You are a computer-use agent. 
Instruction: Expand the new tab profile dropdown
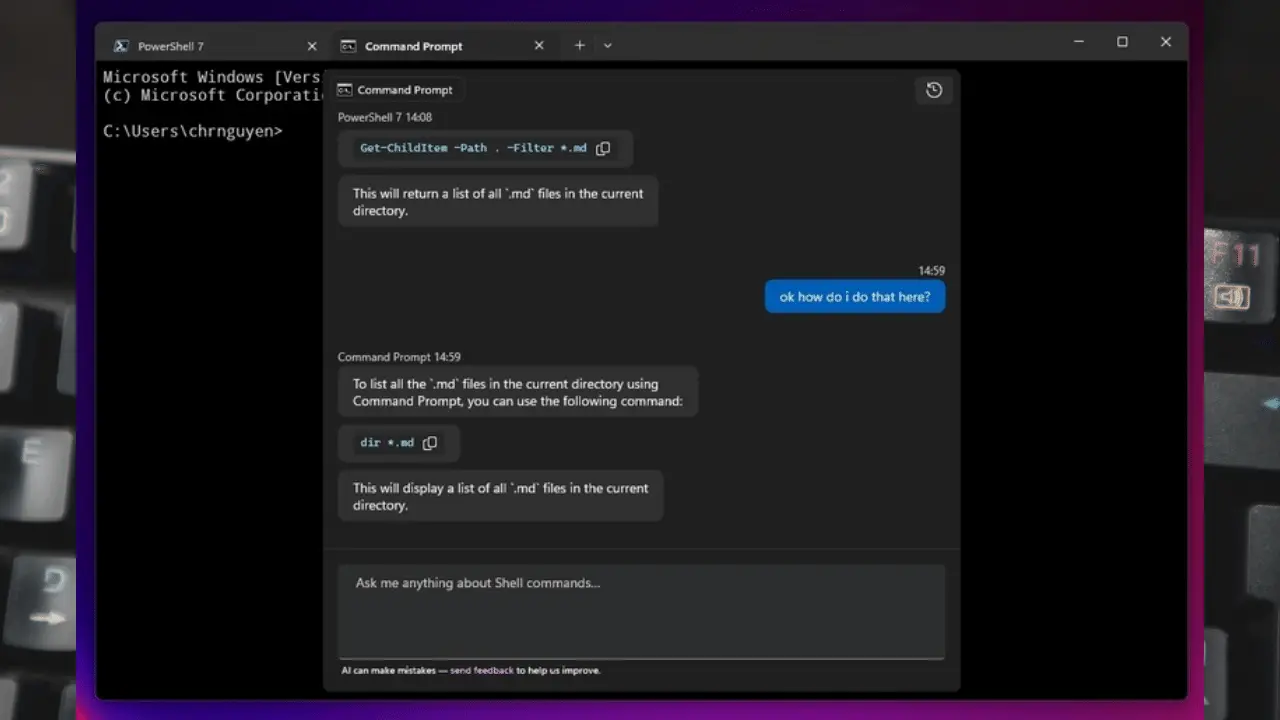coord(607,46)
